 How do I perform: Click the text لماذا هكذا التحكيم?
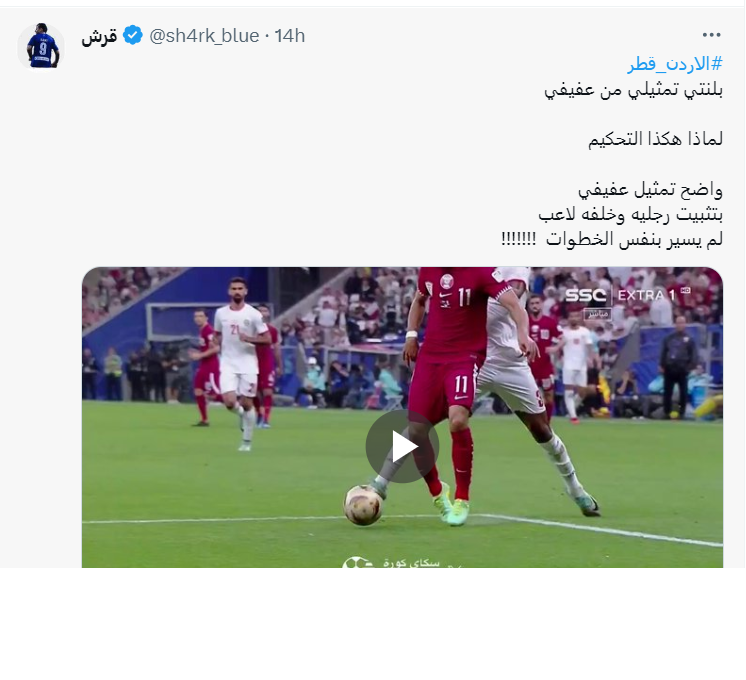(x=655, y=139)
